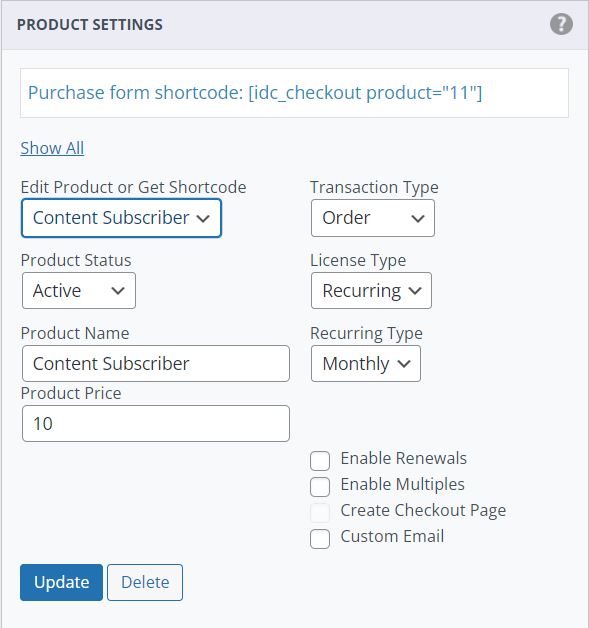Open the Product Status dropdown
The height and width of the screenshot is (628, 589).
pos(79,290)
